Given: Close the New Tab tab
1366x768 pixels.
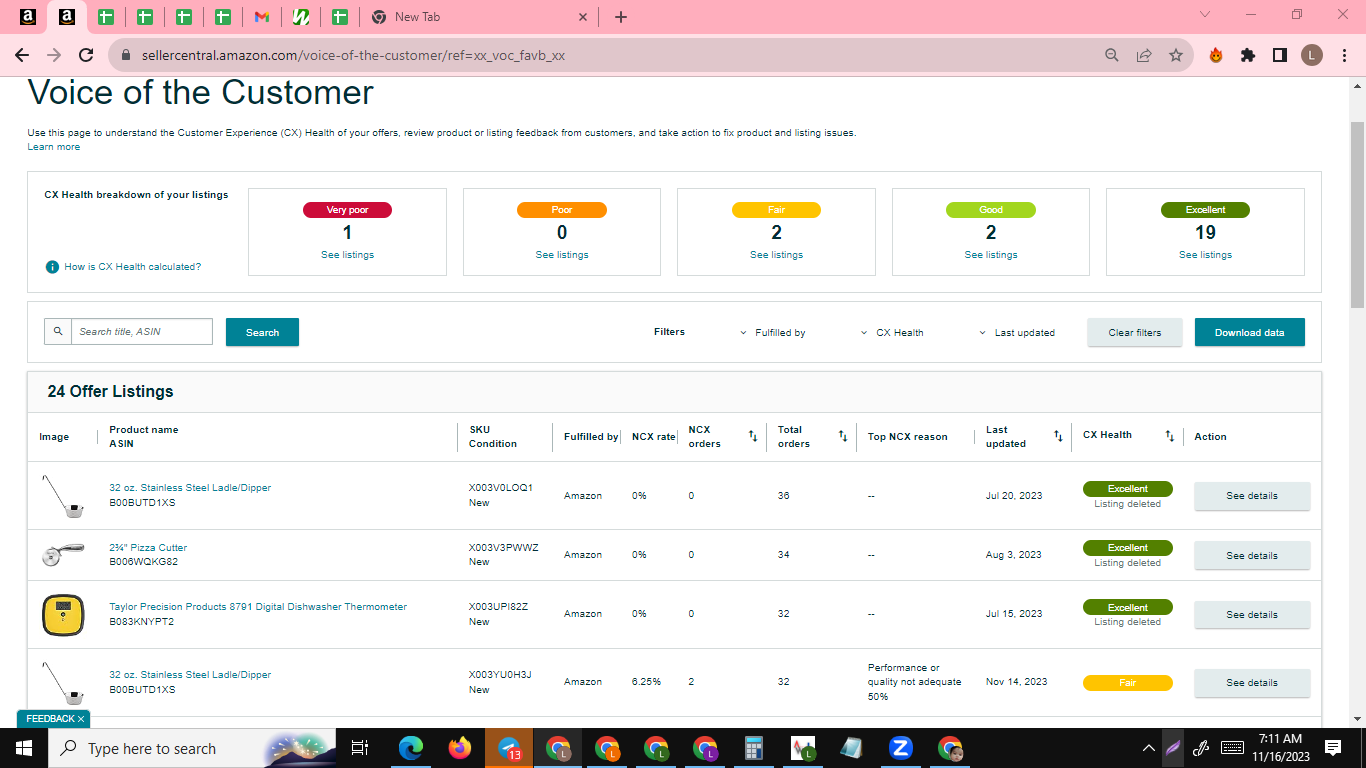Looking at the screenshot, I should (x=584, y=17).
